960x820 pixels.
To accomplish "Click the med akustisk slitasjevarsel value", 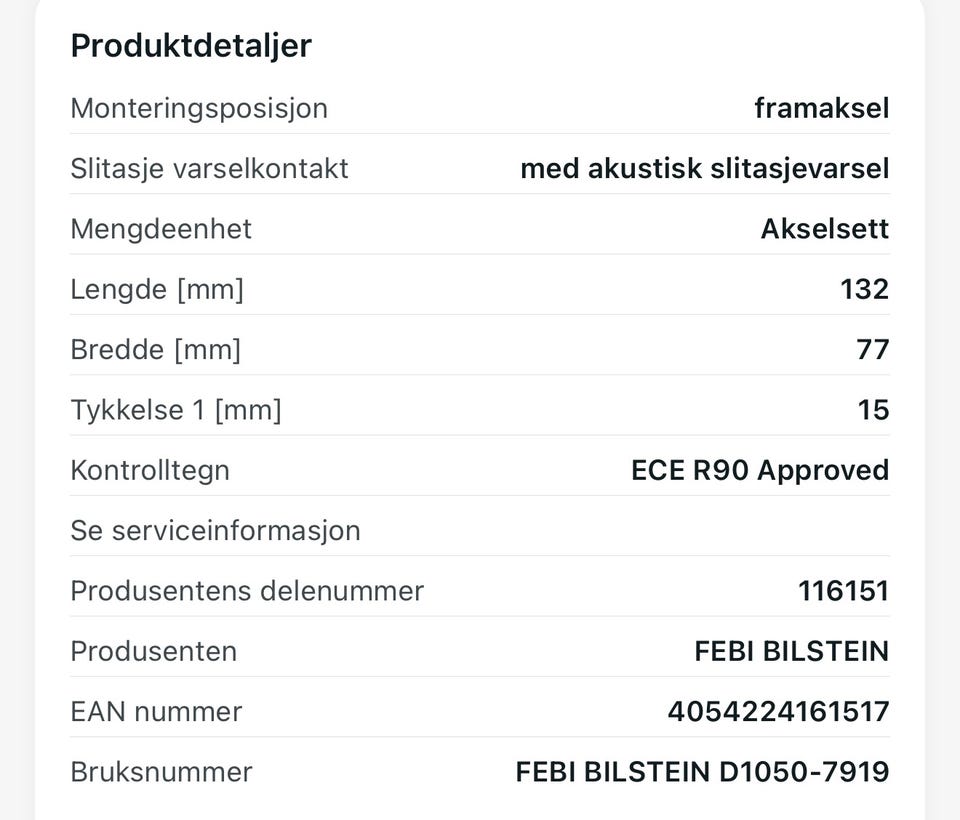I will [x=705, y=168].
